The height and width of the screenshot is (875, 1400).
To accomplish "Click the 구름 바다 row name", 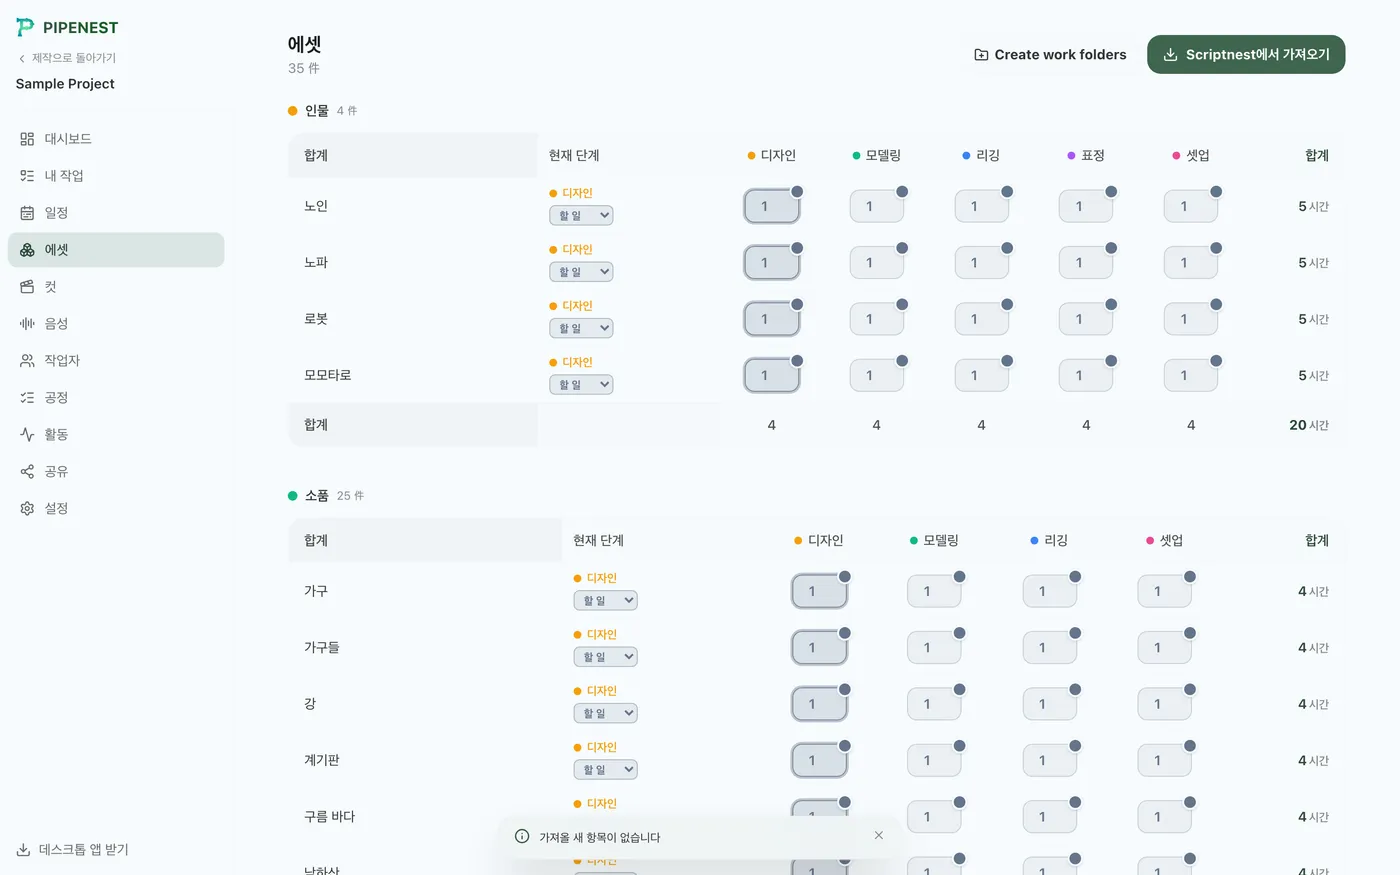I will pyautogui.click(x=330, y=817).
